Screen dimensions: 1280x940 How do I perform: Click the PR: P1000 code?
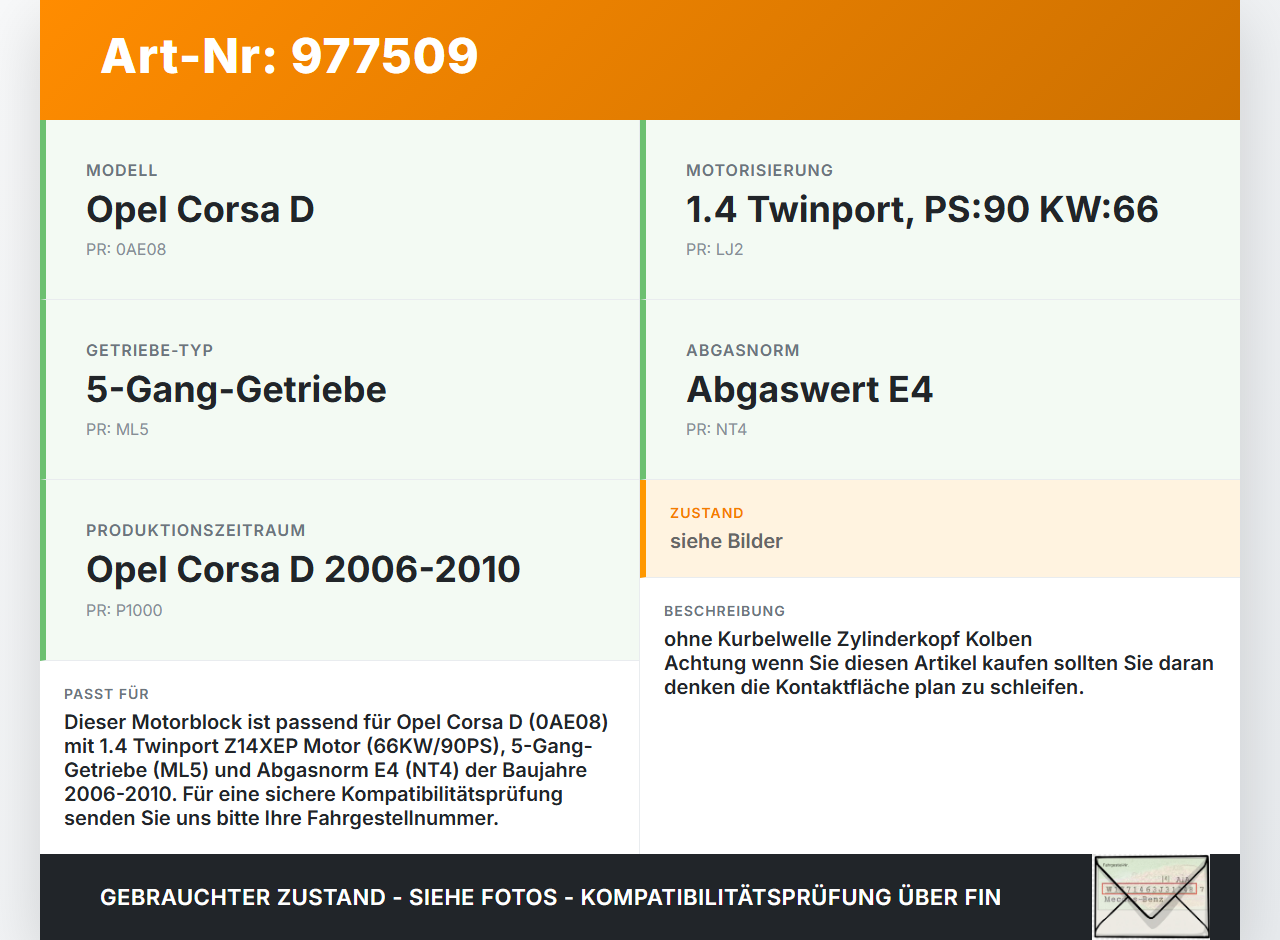[x=124, y=610]
